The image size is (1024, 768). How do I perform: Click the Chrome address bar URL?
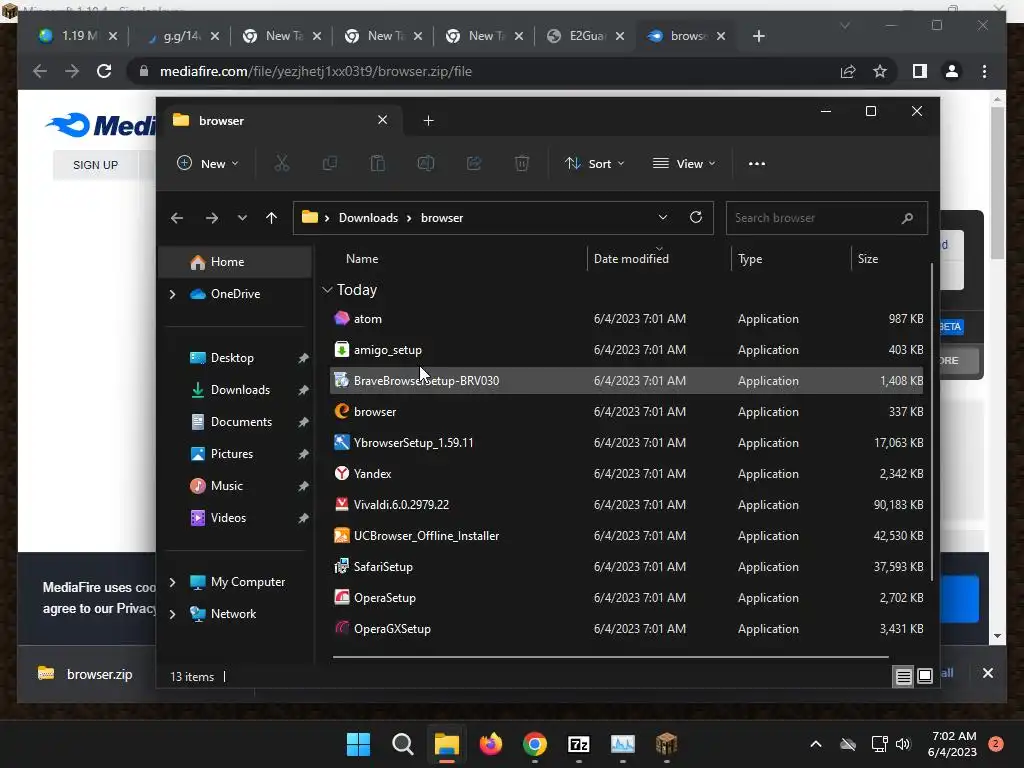click(x=316, y=71)
